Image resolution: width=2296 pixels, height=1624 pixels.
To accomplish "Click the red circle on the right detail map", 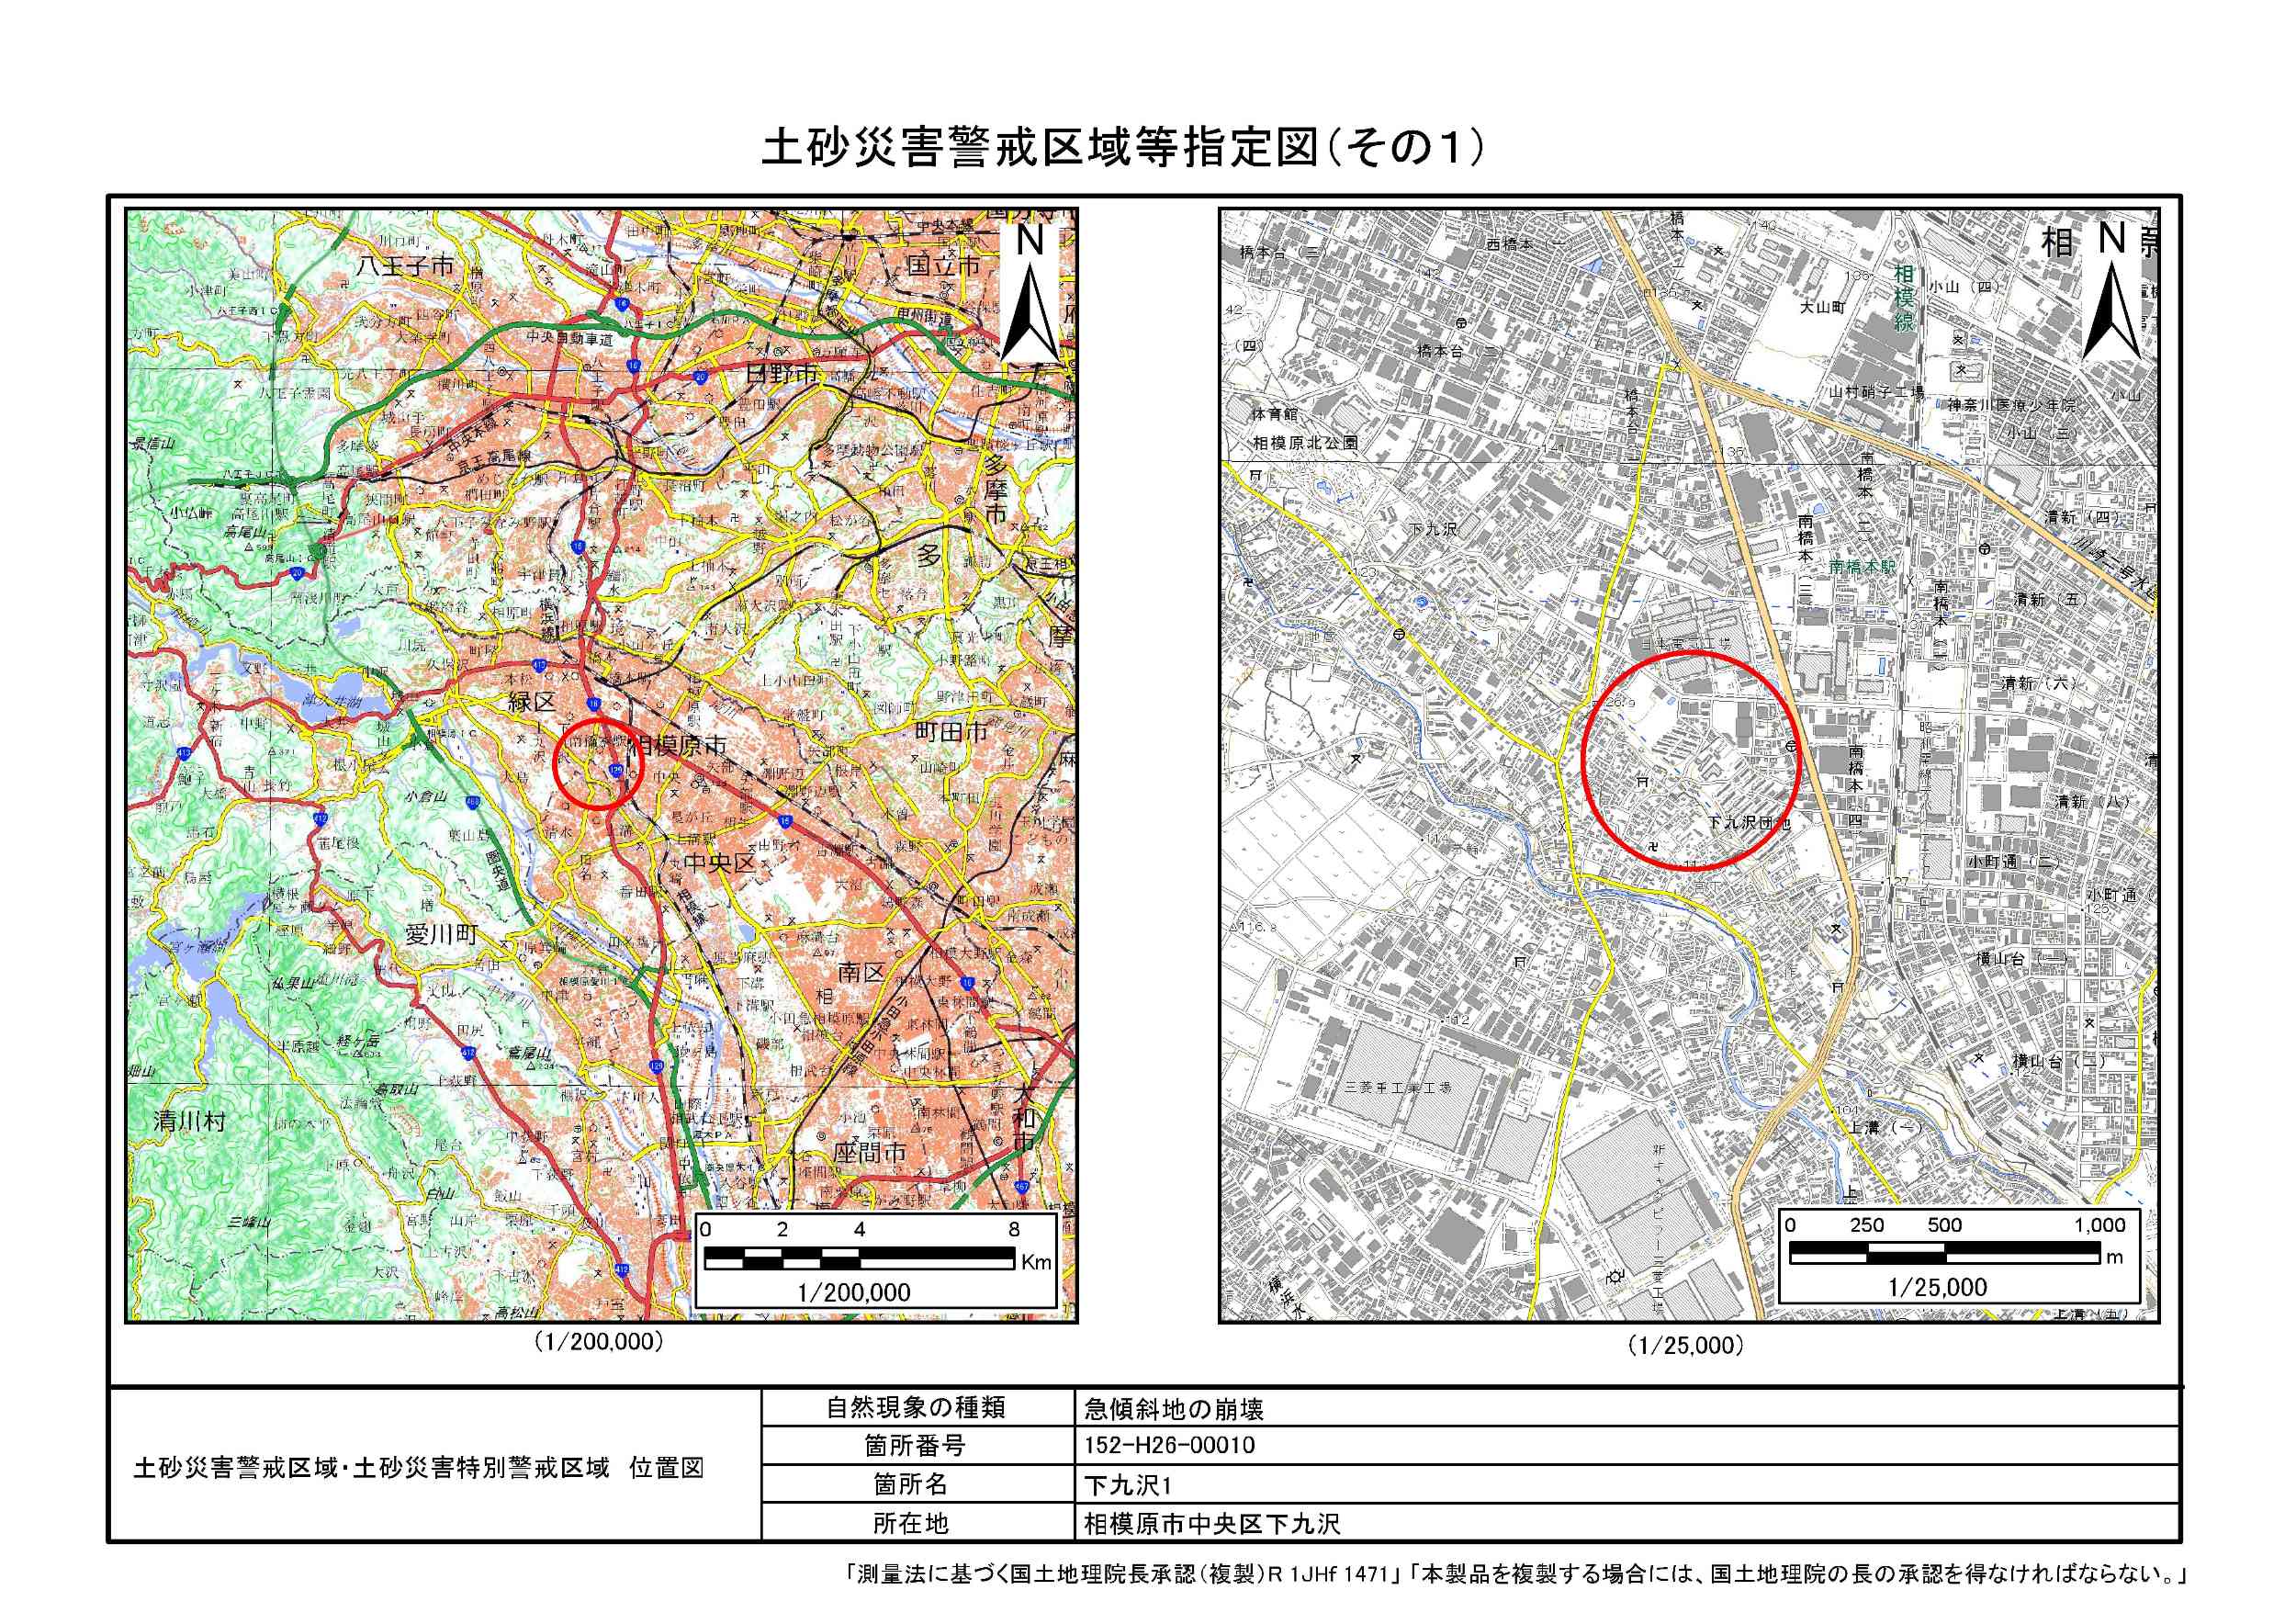I will pos(1690,760).
